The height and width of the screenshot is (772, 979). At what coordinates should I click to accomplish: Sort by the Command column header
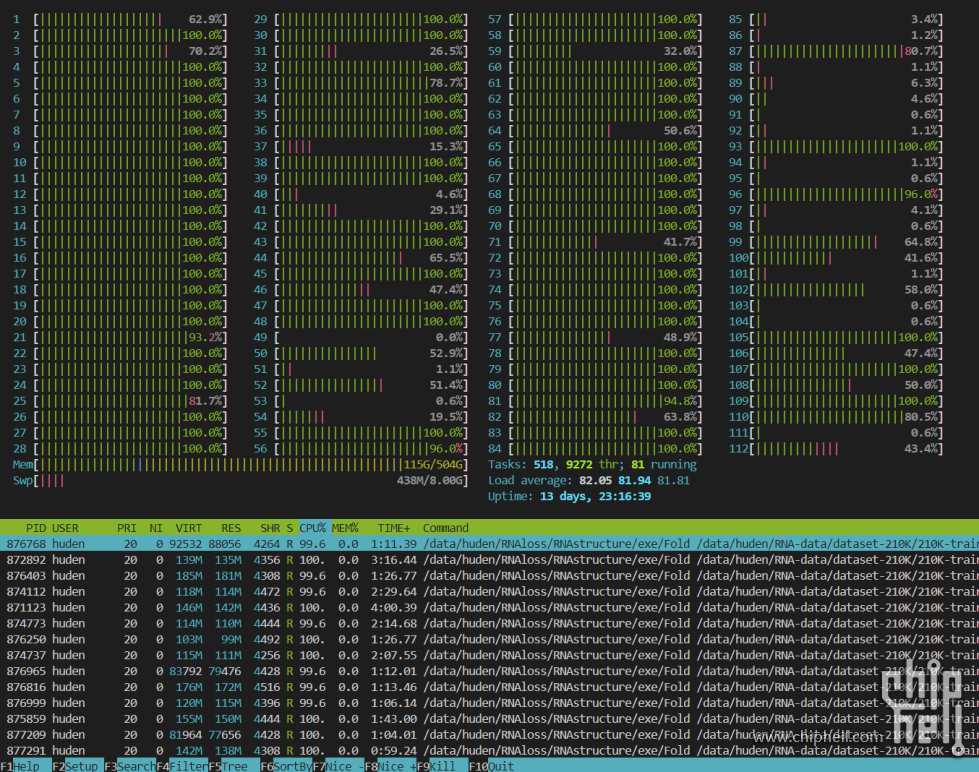pos(446,528)
